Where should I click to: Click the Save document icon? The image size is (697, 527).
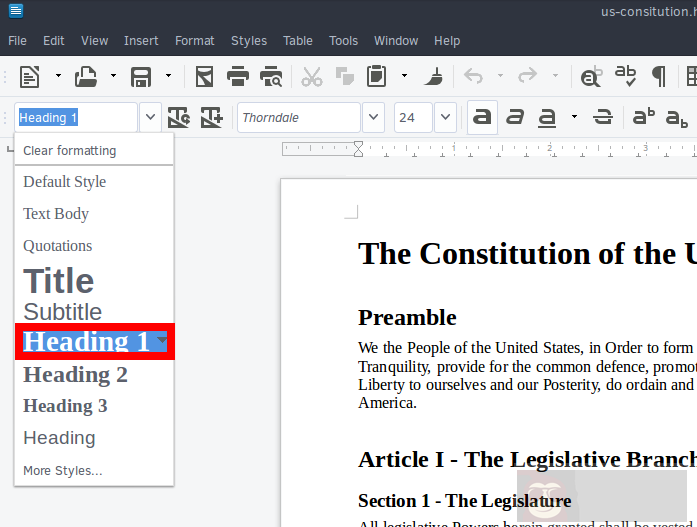tap(141, 76)
